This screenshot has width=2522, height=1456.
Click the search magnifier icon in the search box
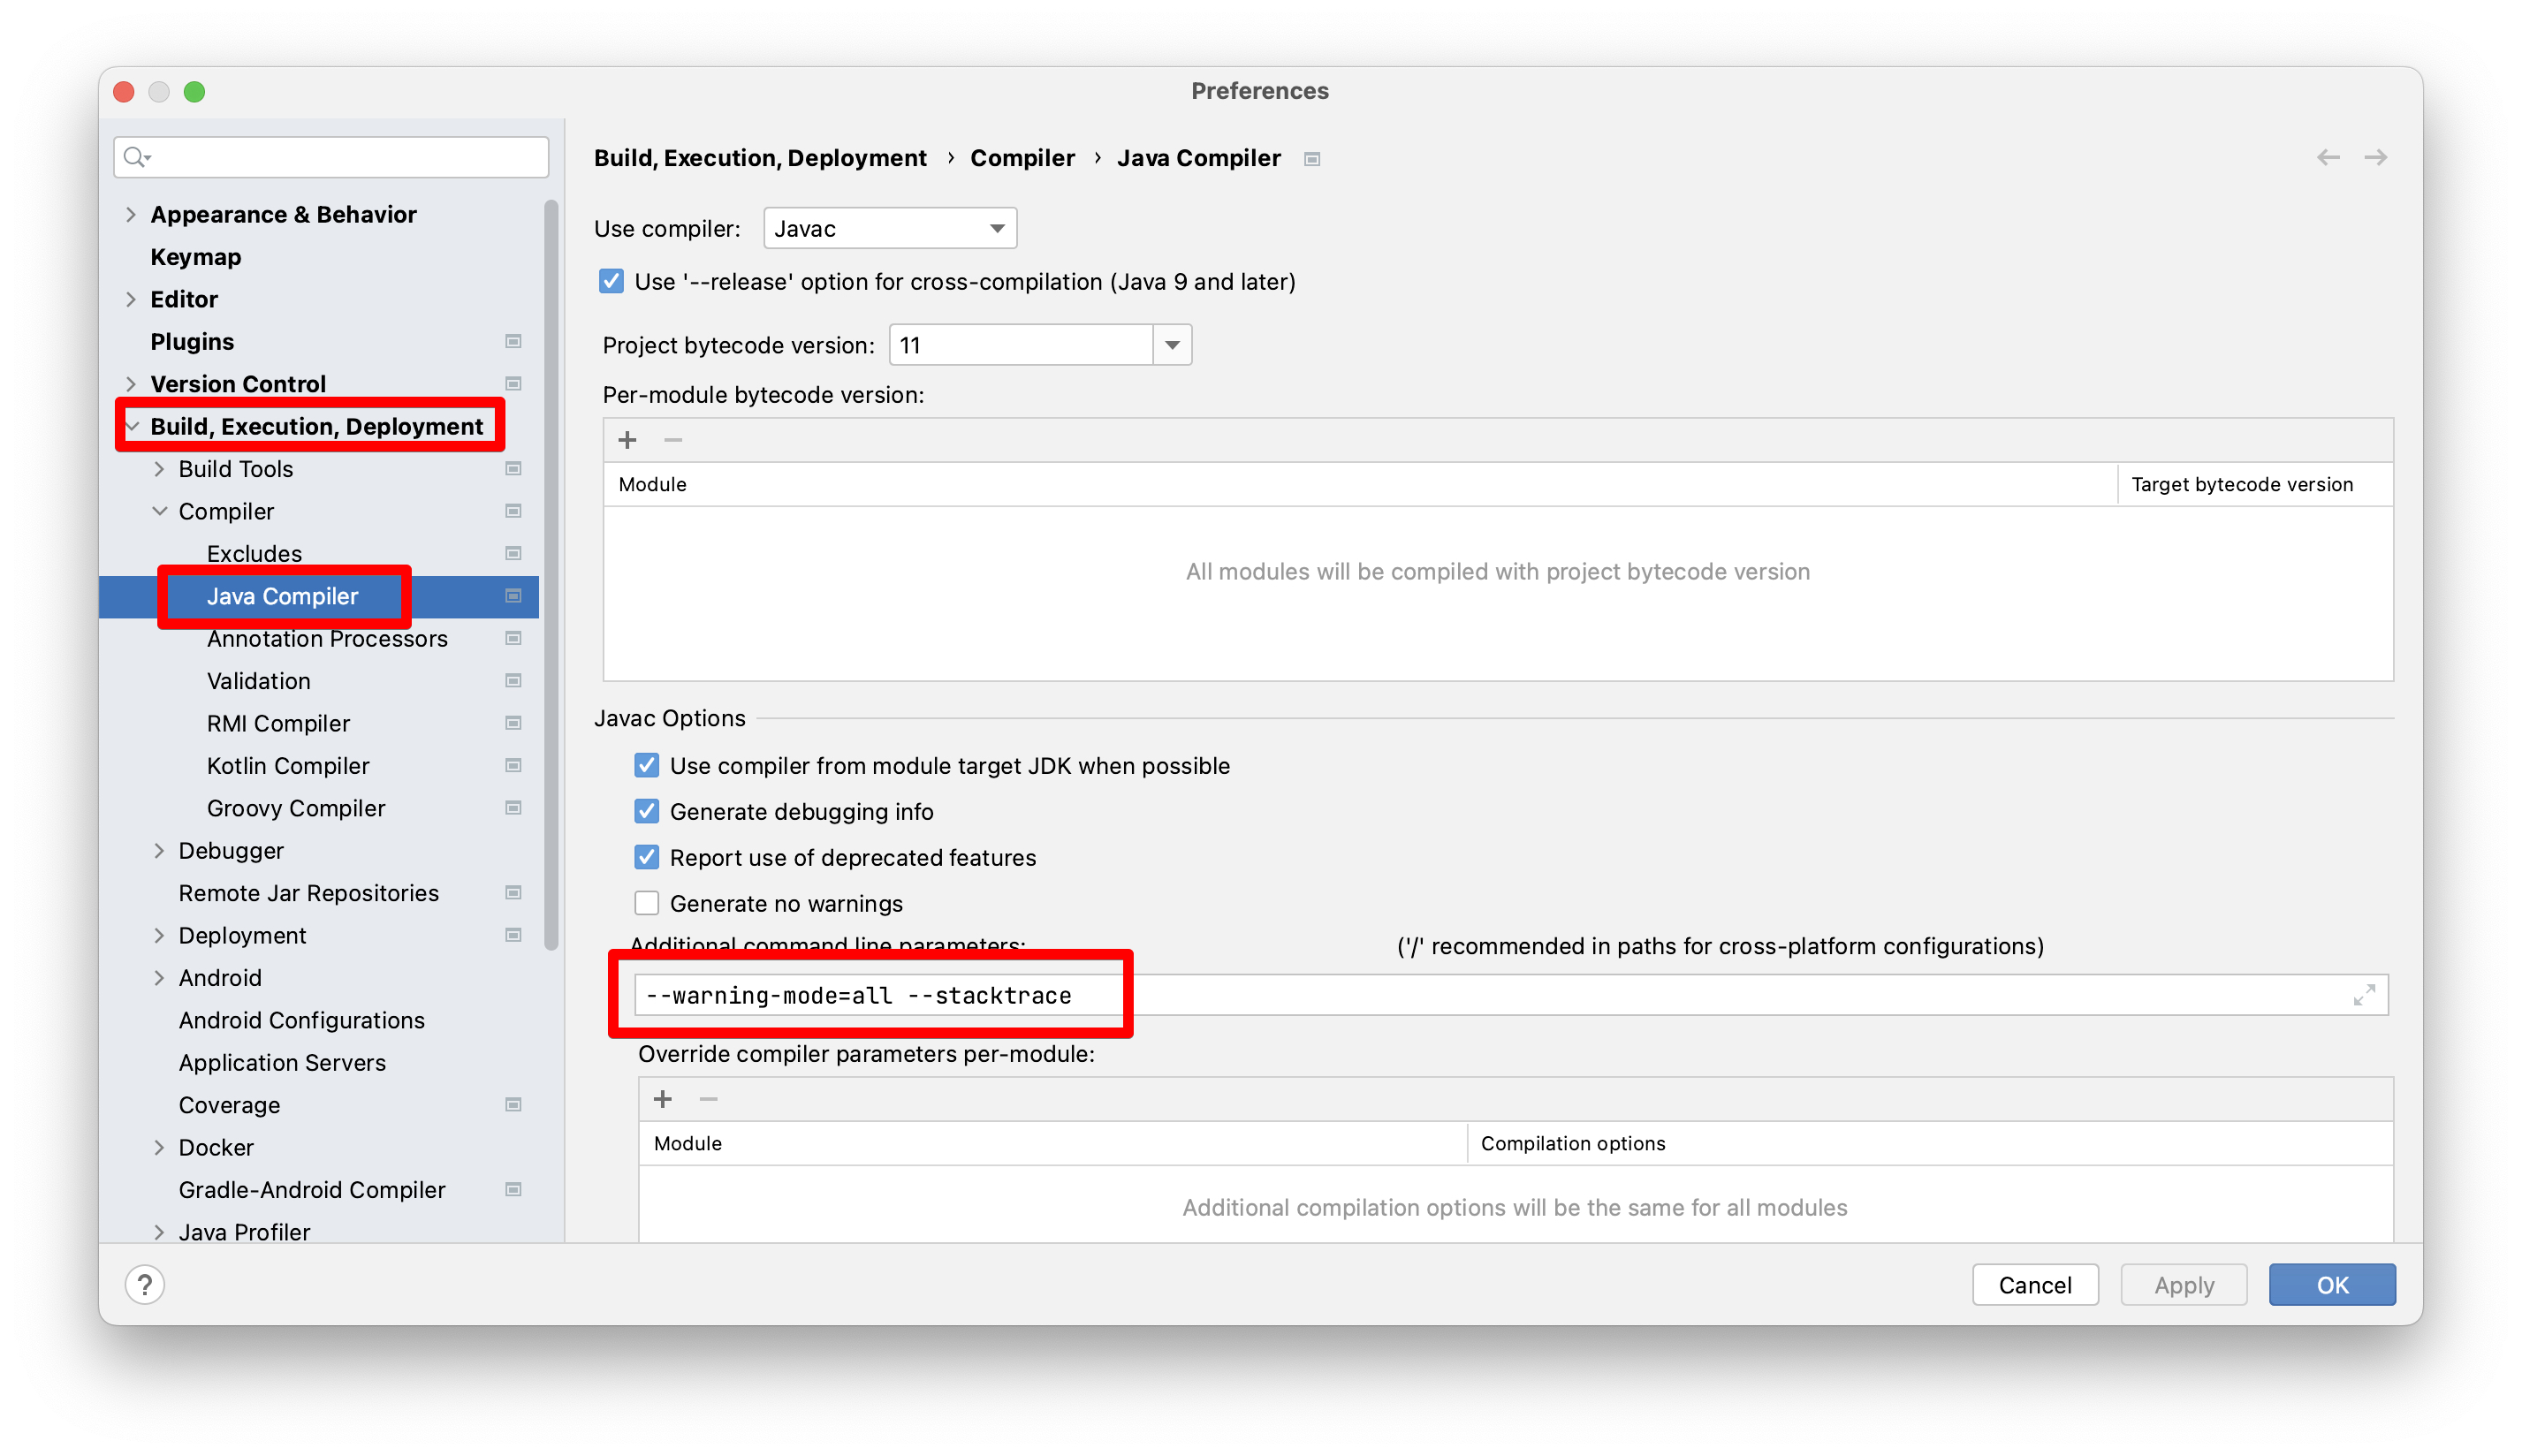click(x=136, y=157)
